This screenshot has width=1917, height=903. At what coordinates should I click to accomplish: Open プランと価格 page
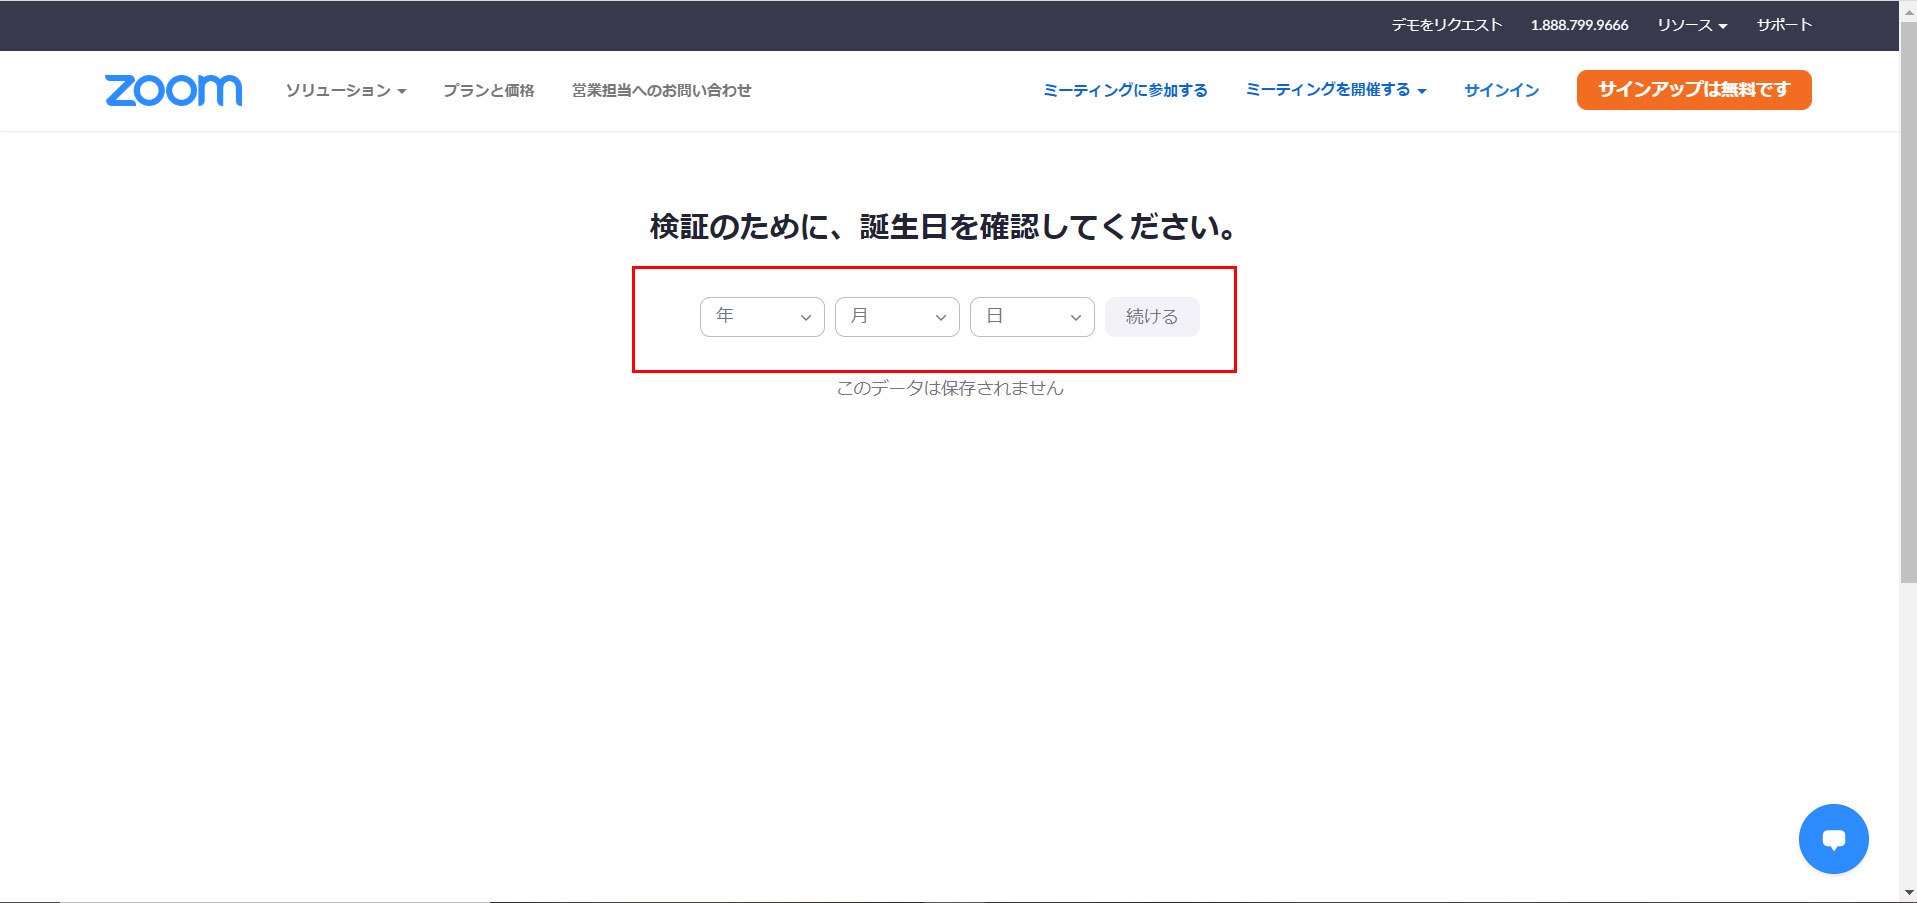coord(488,90)
